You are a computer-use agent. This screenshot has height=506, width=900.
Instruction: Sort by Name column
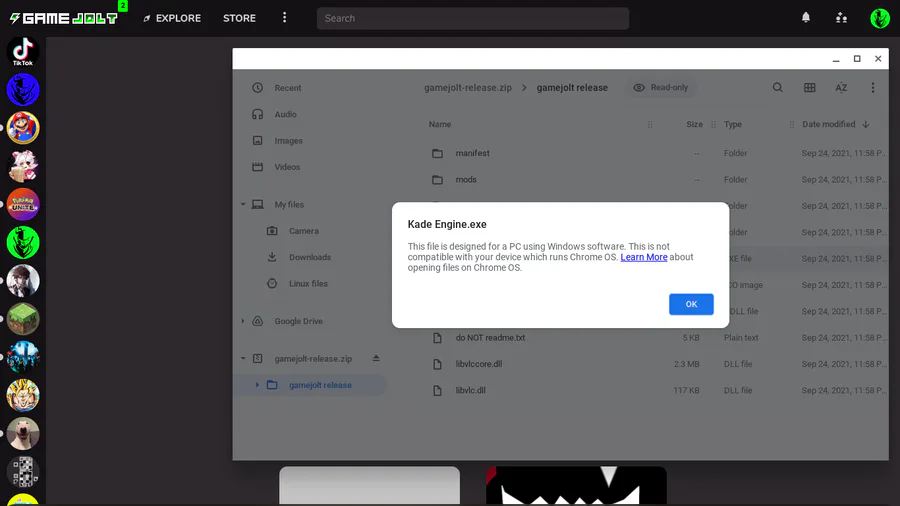click(440, 124)
